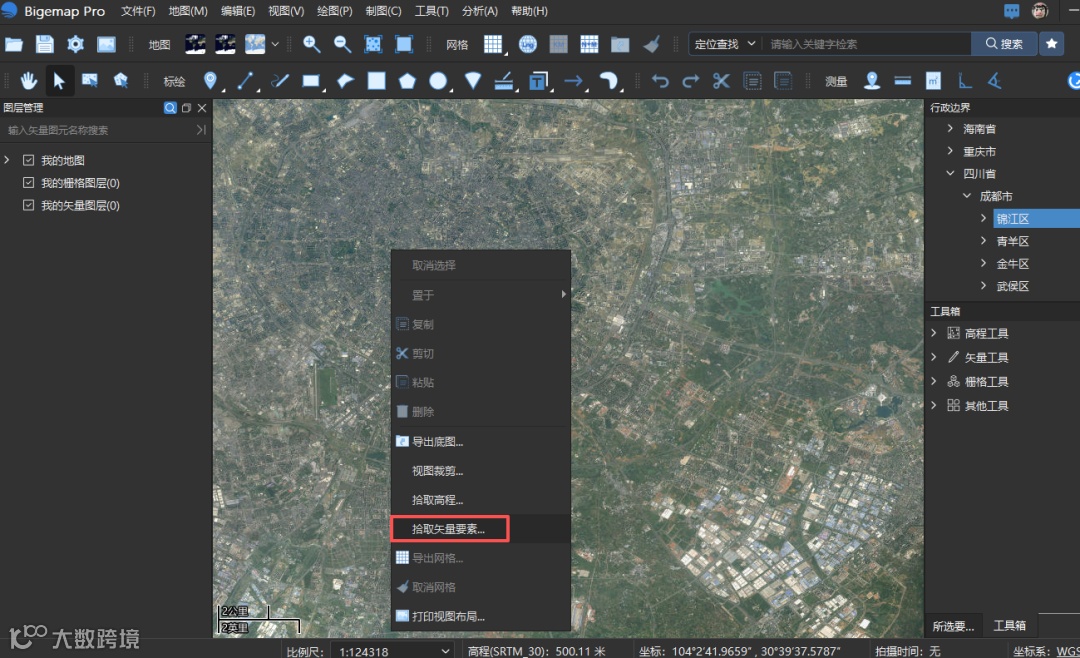Image resolution: width=1080 pixels, height=658 pixels.
Task: Click the undo arrow icon
Action: [660, 81]
